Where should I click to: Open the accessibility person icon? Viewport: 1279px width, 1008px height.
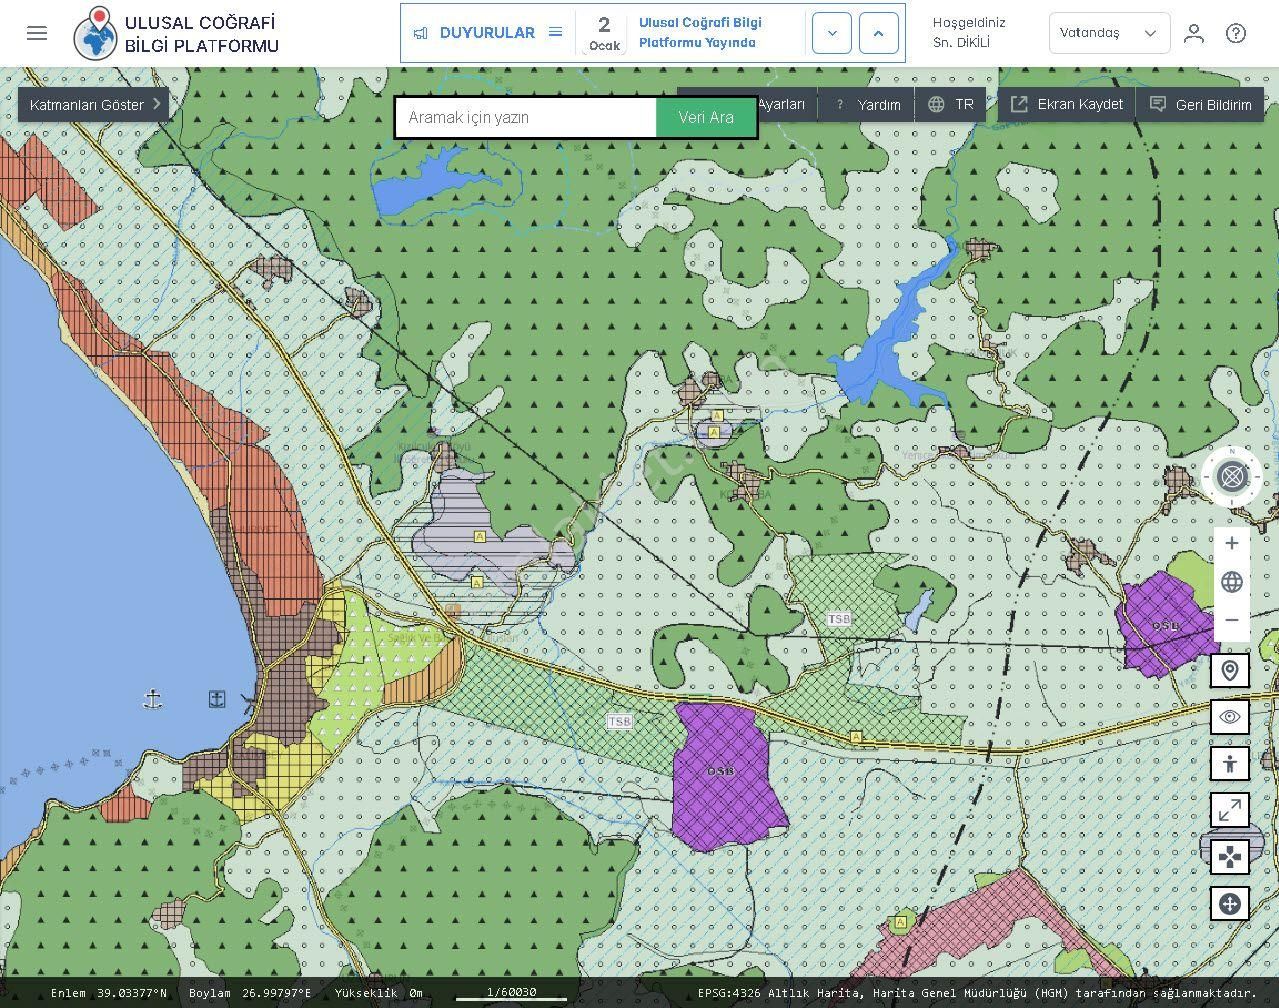coord(1229,764)
